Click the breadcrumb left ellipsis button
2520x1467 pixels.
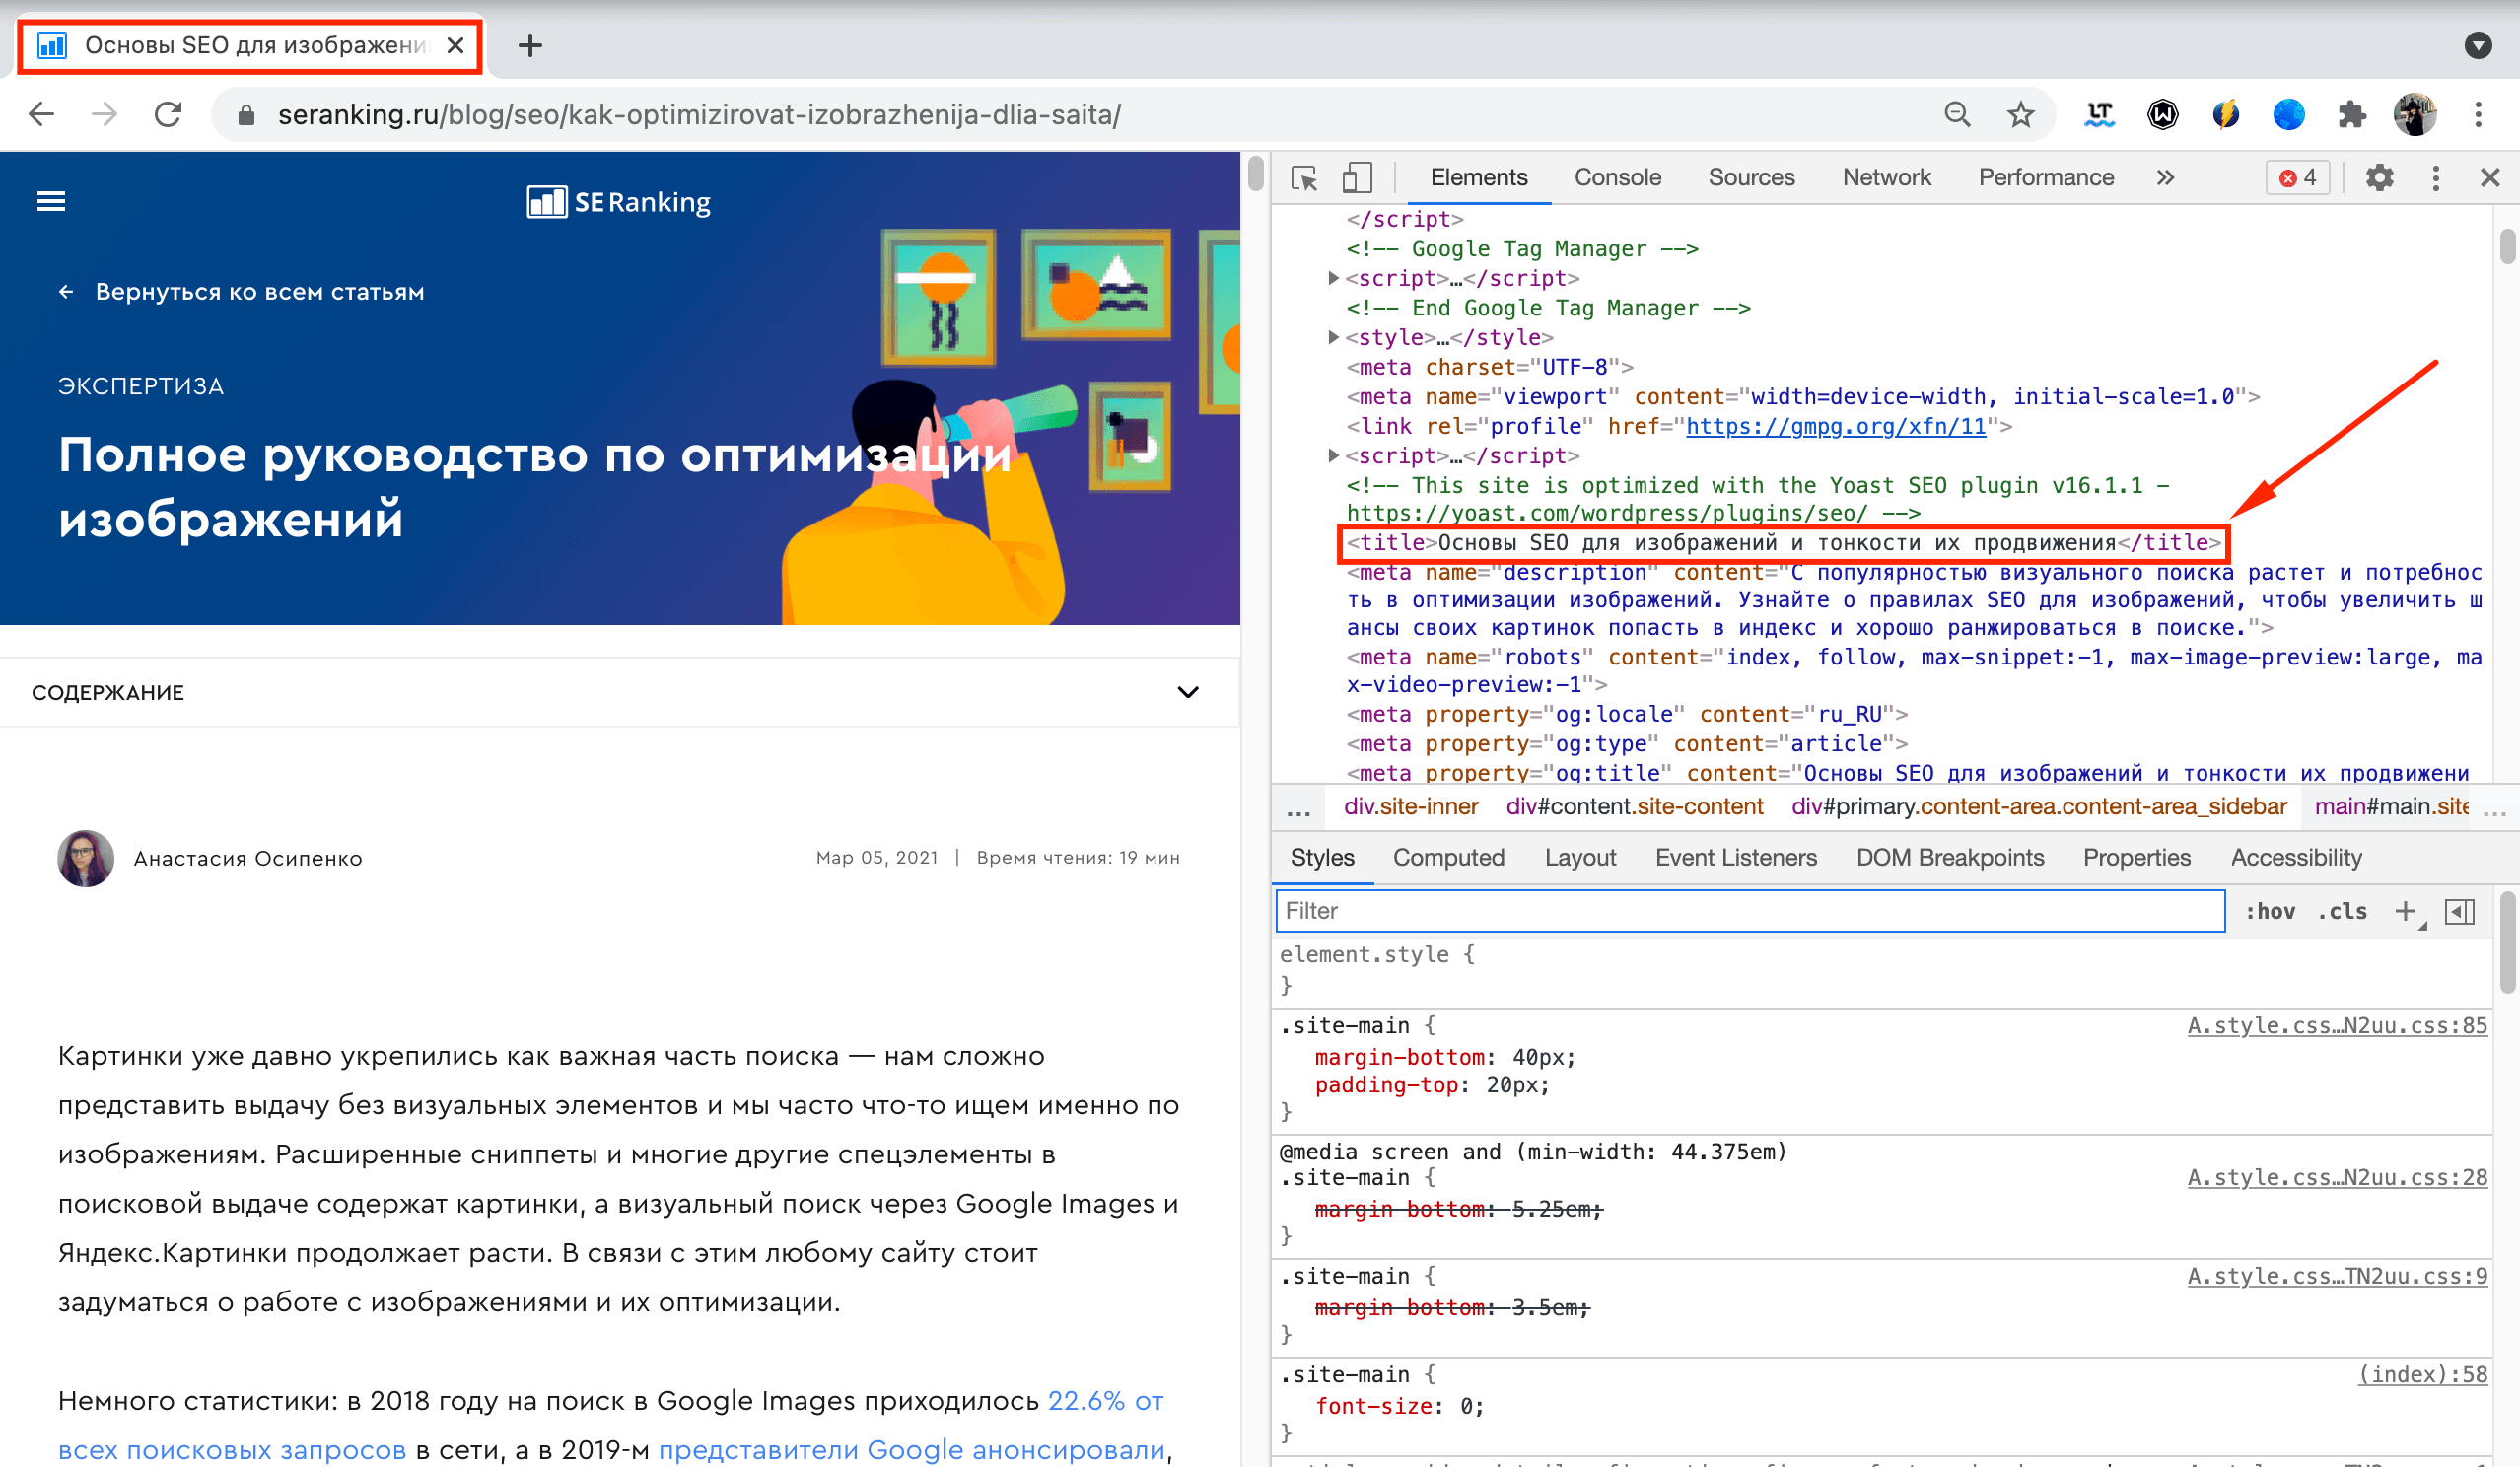[1298, 810]
